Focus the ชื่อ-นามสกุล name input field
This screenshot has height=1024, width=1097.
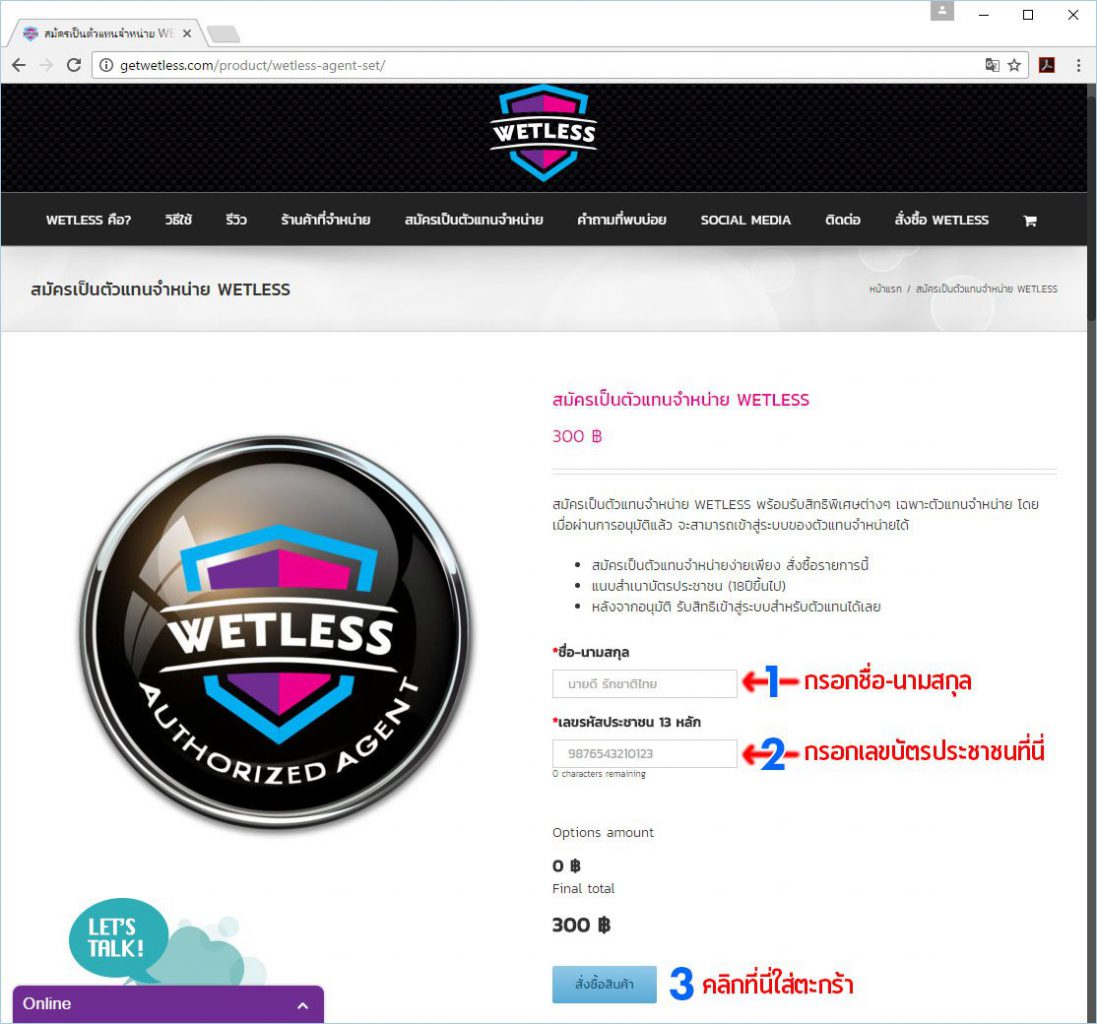pos(644,683)
